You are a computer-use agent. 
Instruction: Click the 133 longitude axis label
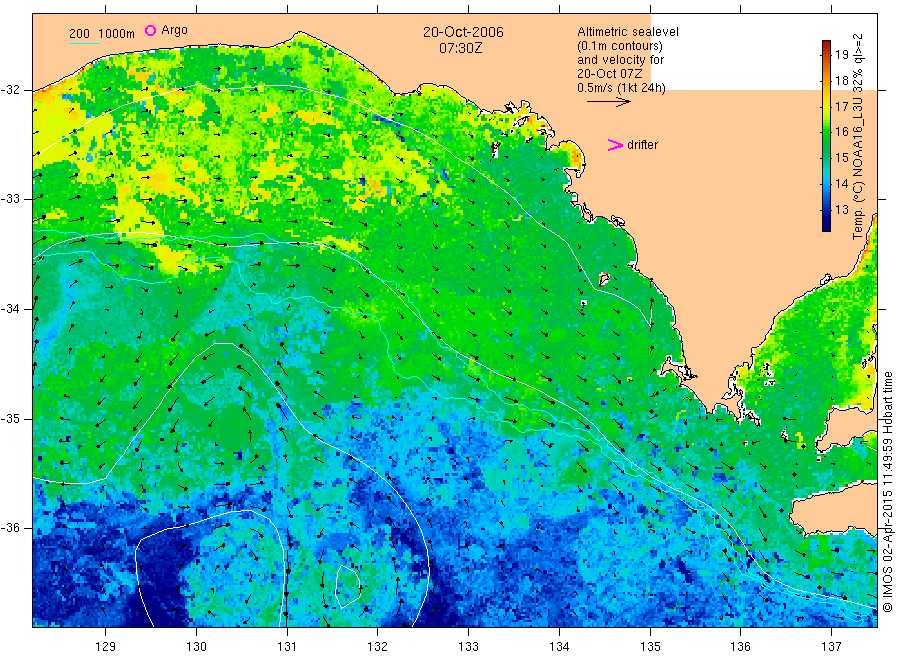[468, 647]
